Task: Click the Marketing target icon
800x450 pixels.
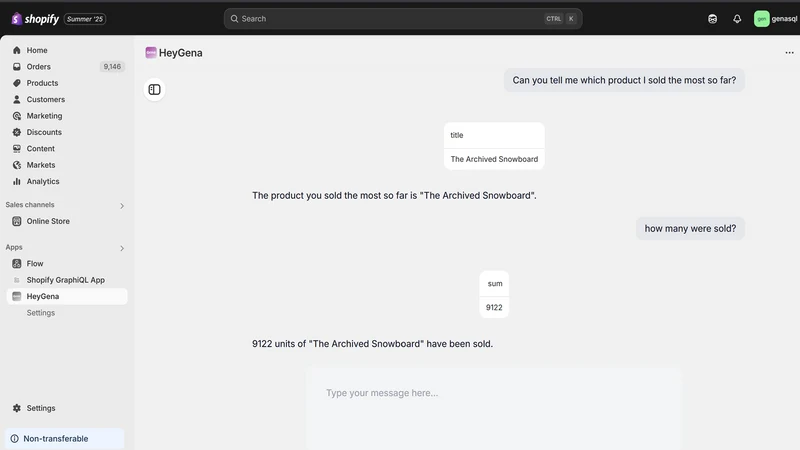Action: click(17, 116)
